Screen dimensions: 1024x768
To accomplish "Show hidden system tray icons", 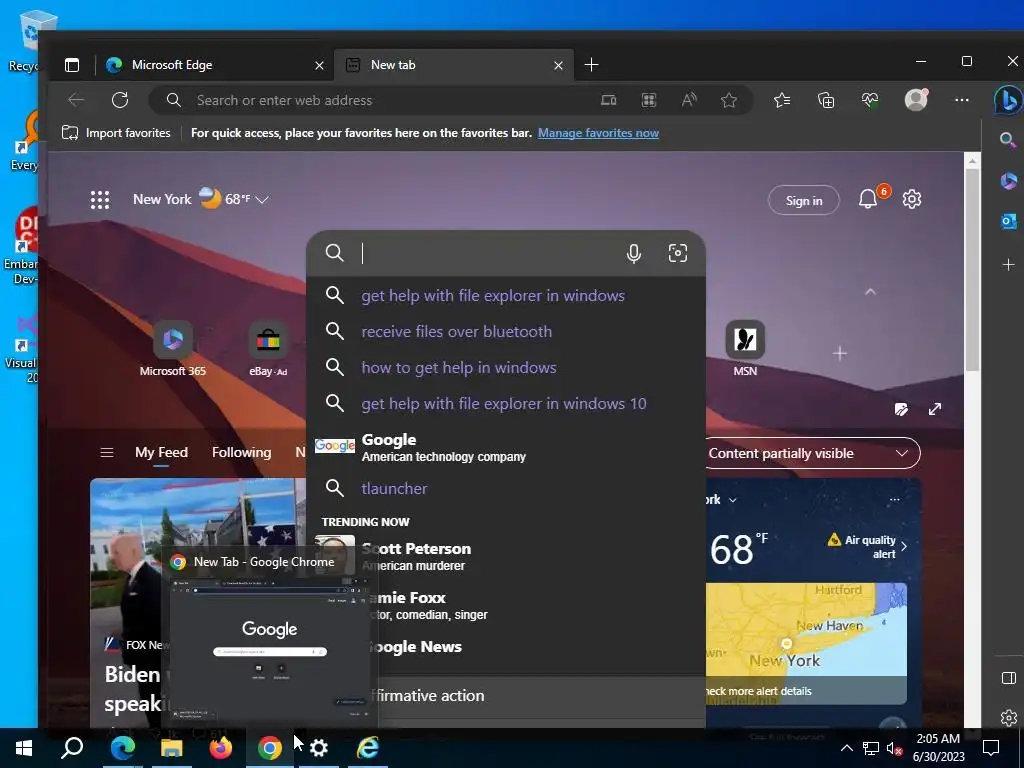I will pos(846,748).
